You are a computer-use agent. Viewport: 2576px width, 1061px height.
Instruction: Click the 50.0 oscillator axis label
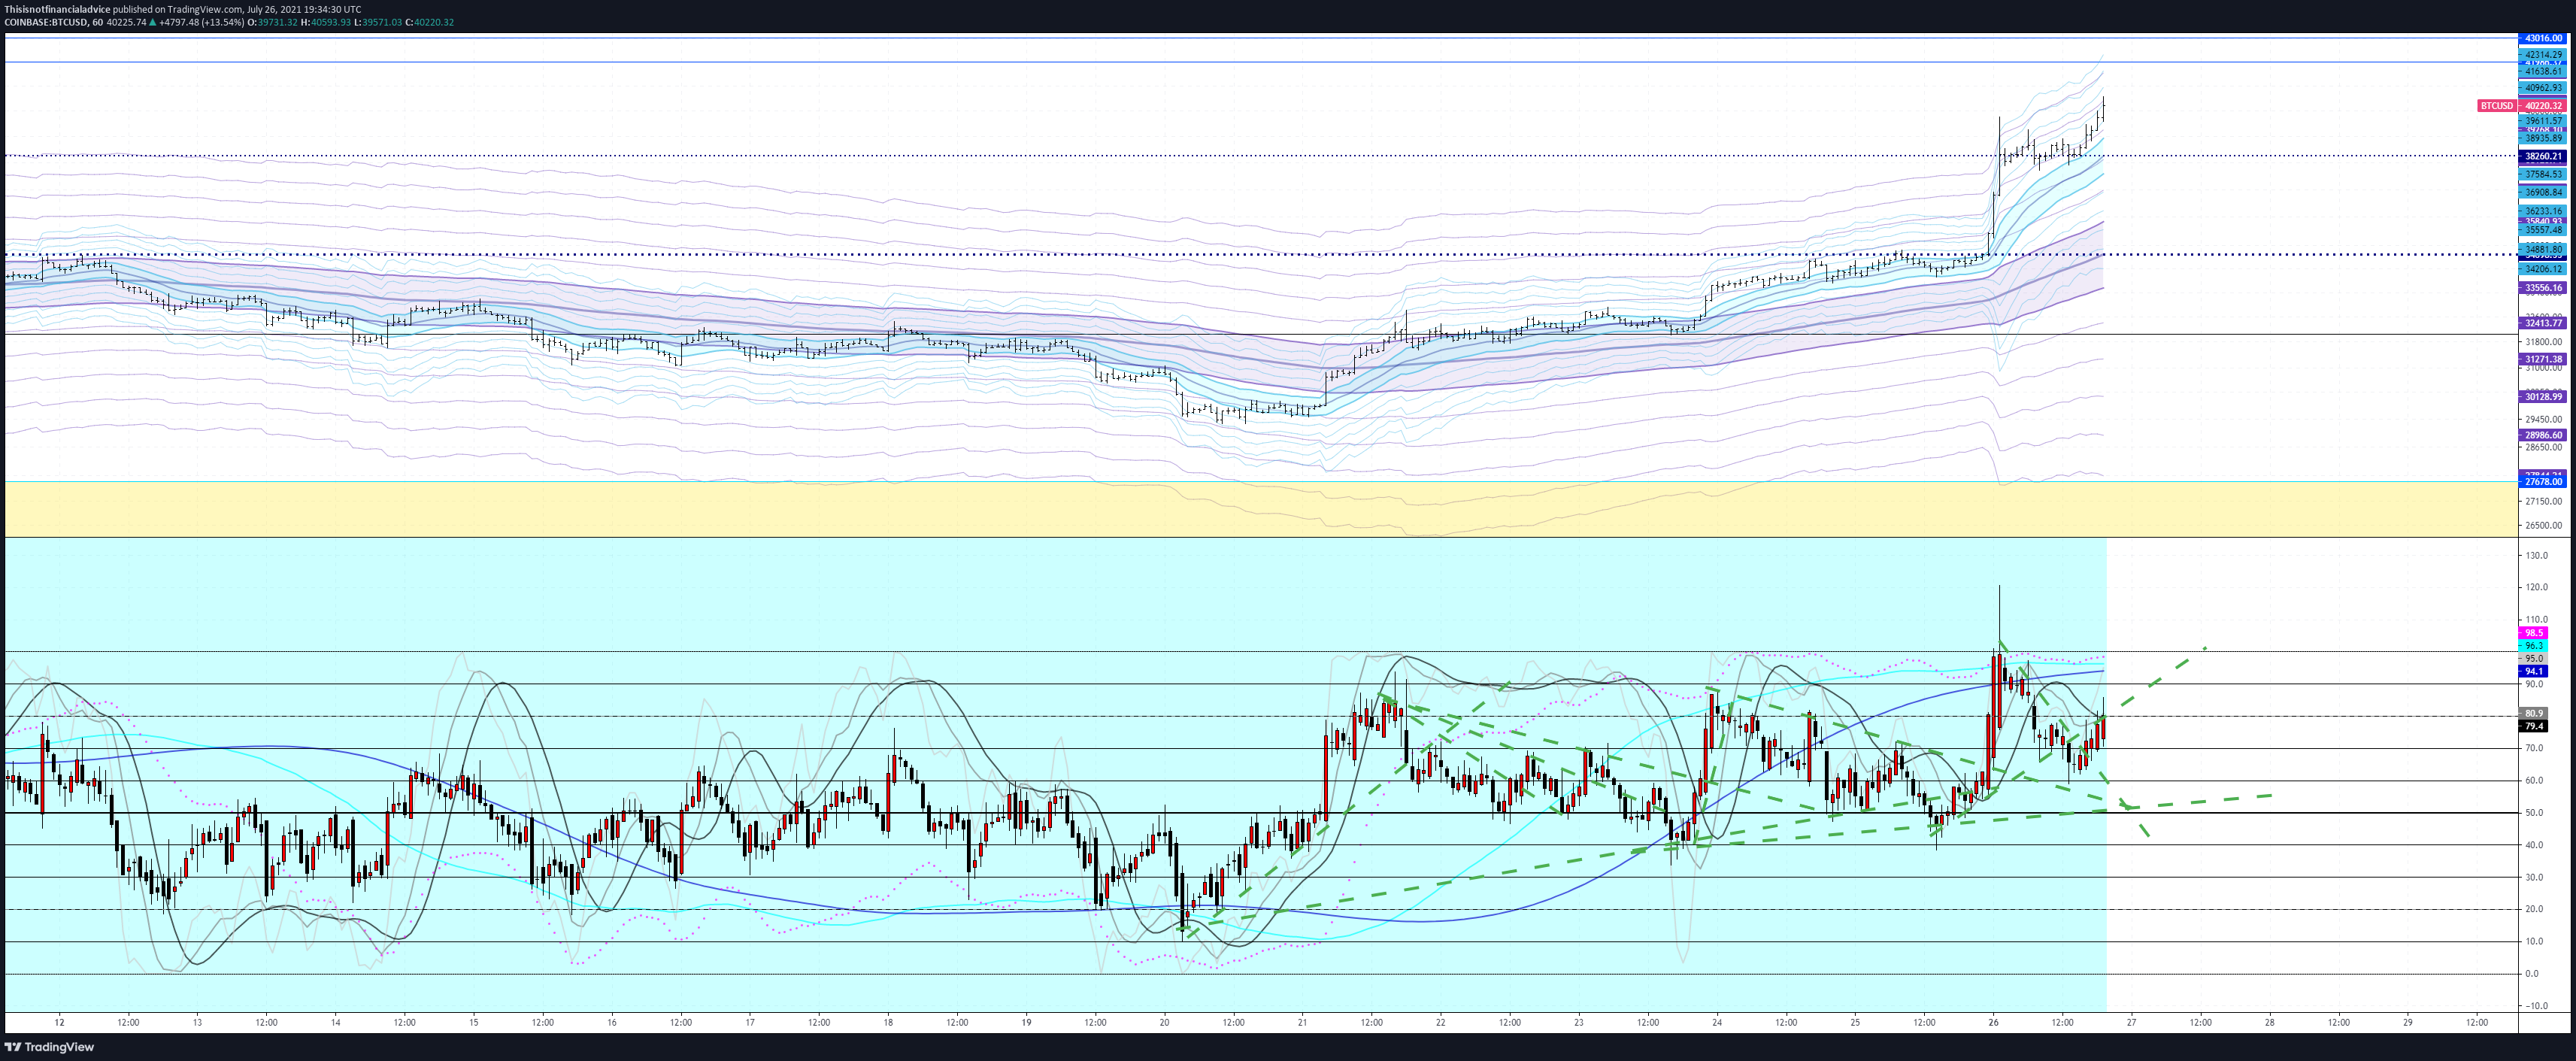click(2534, 813)
